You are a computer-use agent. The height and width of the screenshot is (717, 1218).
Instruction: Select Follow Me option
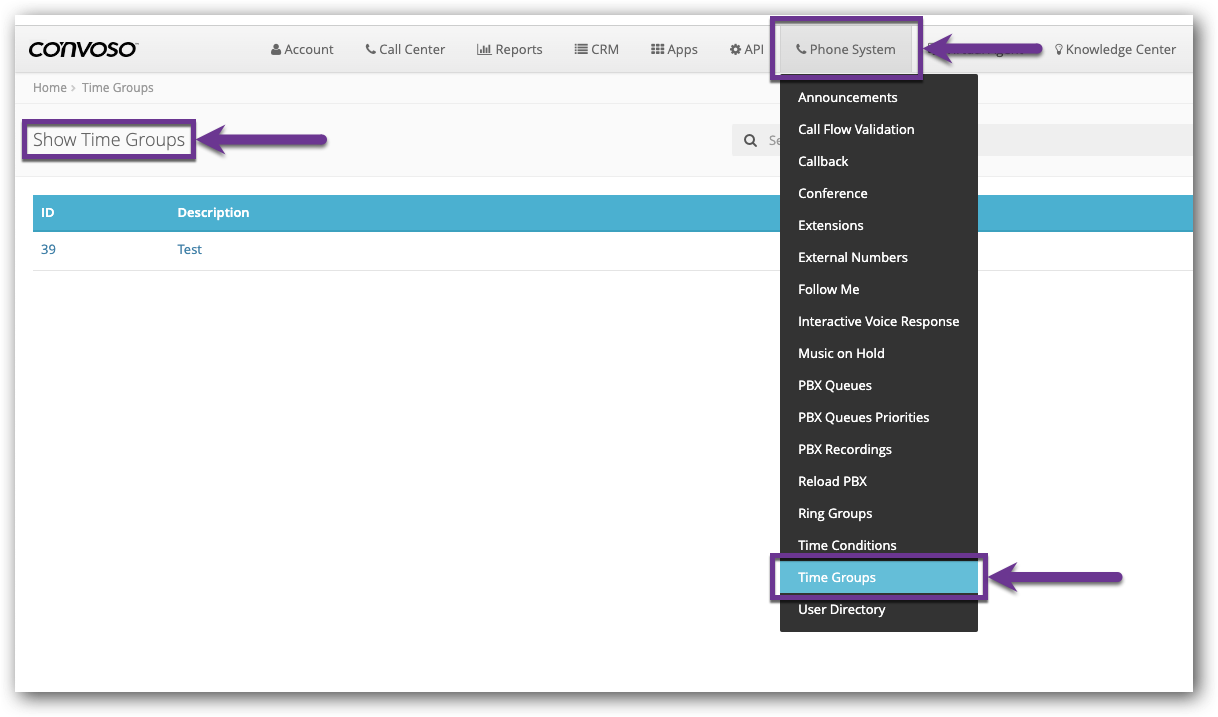coord(878,289)
